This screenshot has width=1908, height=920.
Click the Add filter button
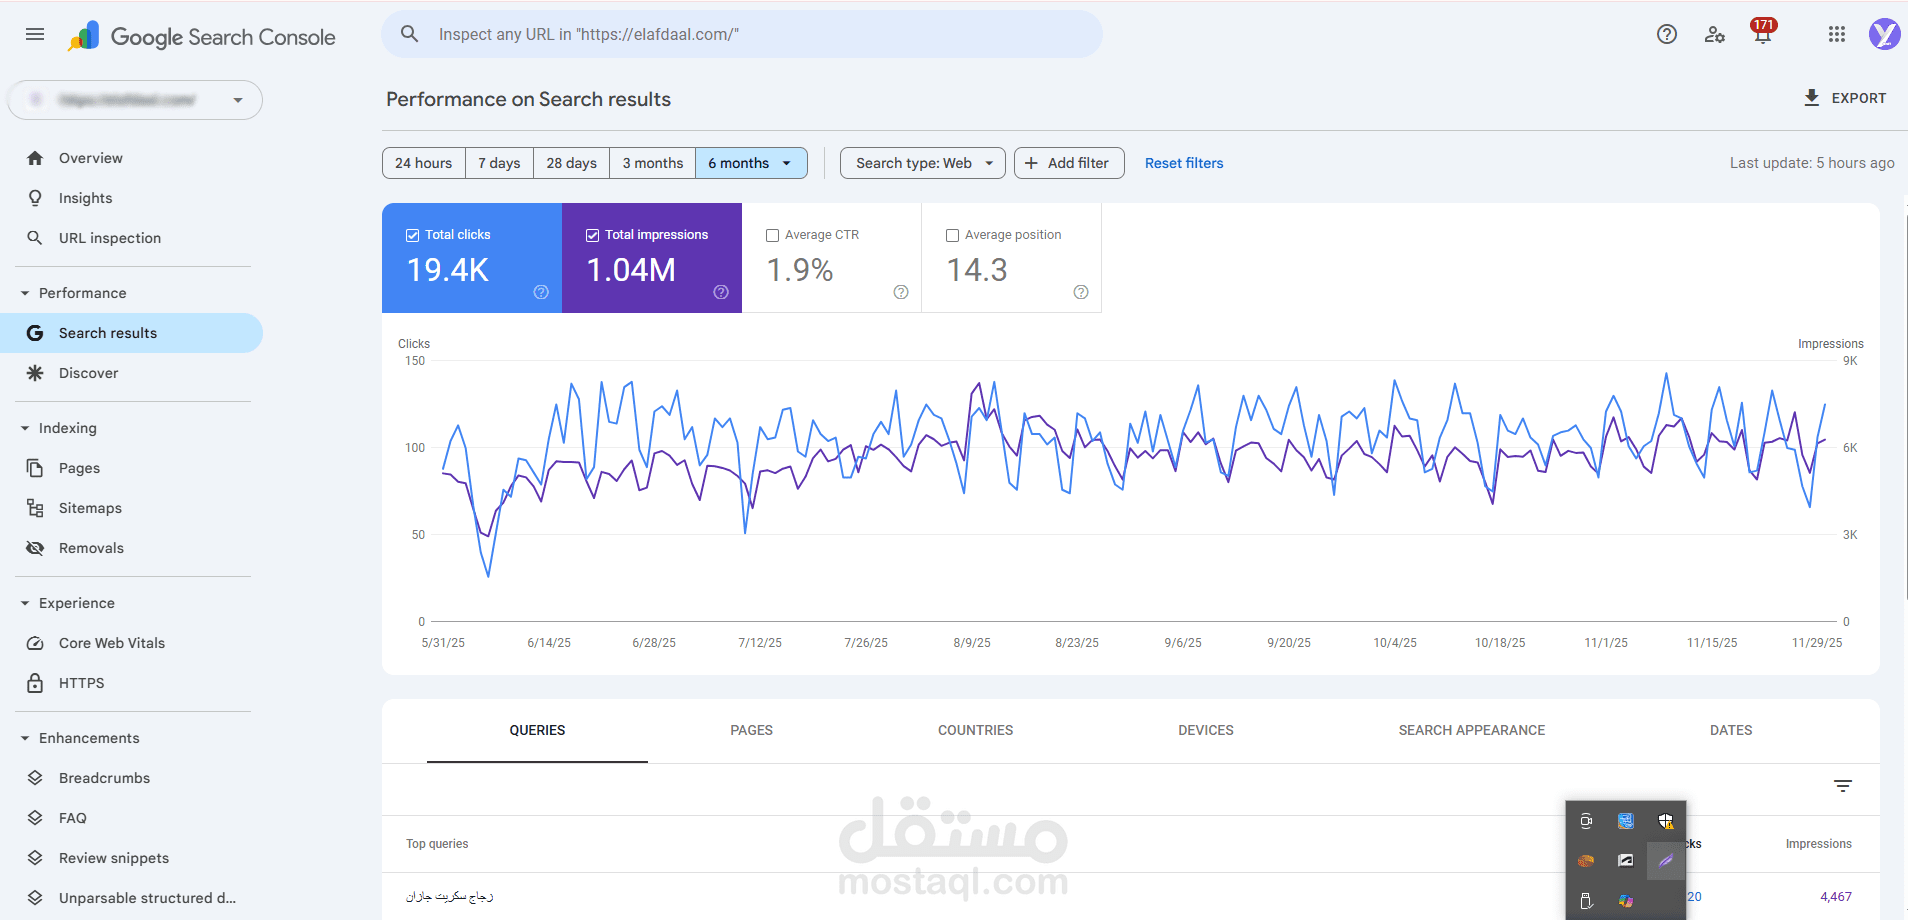click(1069, 163)
